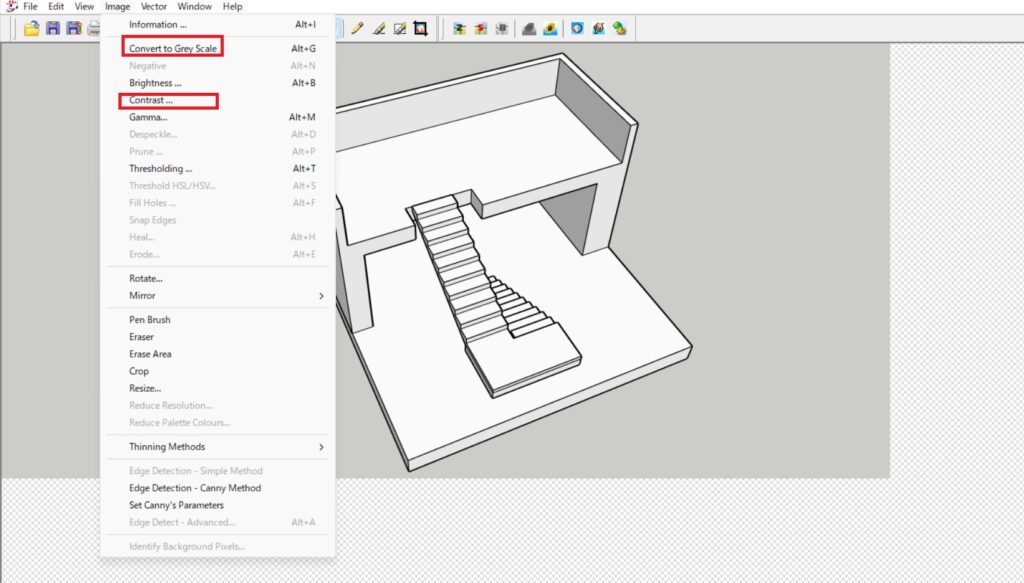Image resolution: width=1024 pixels, height=583 pixels.
Task: Click the yellow and blue toolbar icon
Action: click(x=550, y=29)
